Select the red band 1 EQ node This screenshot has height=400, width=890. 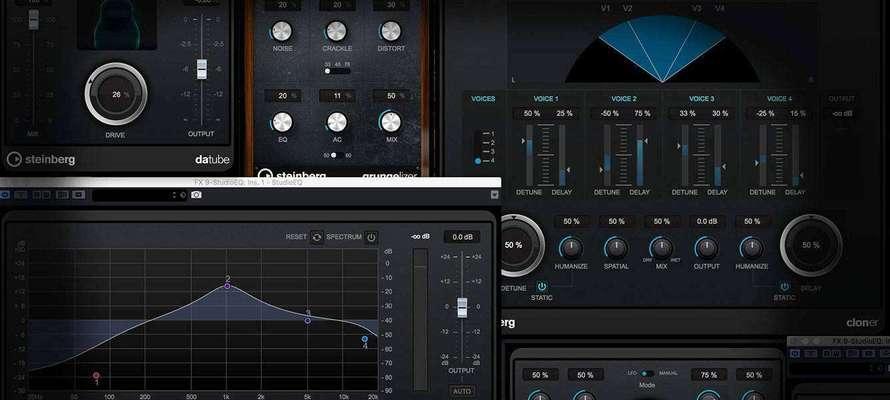click(96, 376)
